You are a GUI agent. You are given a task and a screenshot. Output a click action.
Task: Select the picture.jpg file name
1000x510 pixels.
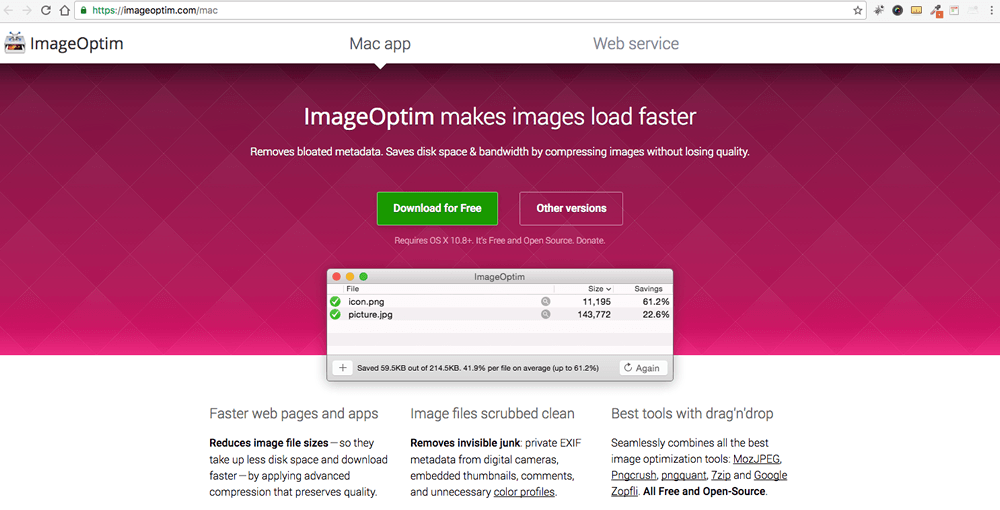point(371,314)
